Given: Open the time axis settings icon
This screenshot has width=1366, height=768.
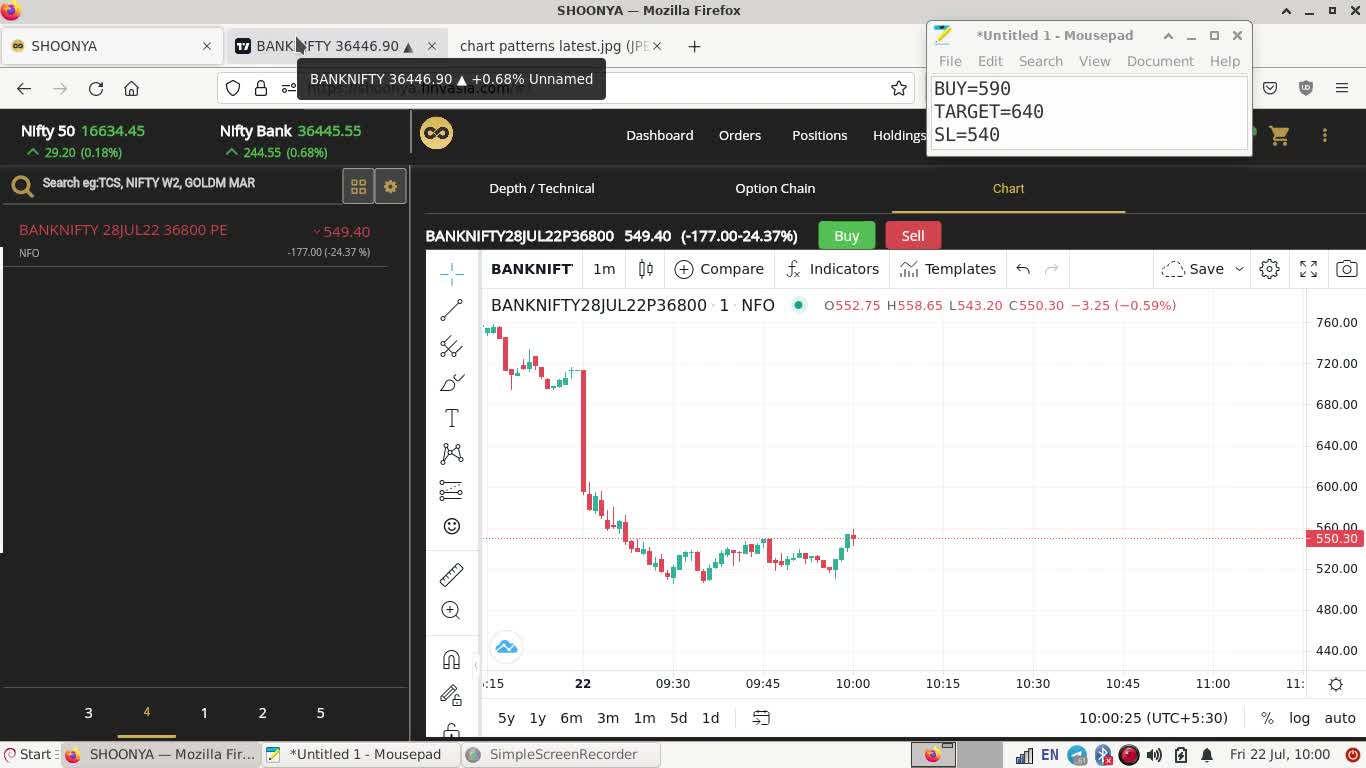Looking at the screenshot, I should pos(1336,684).
